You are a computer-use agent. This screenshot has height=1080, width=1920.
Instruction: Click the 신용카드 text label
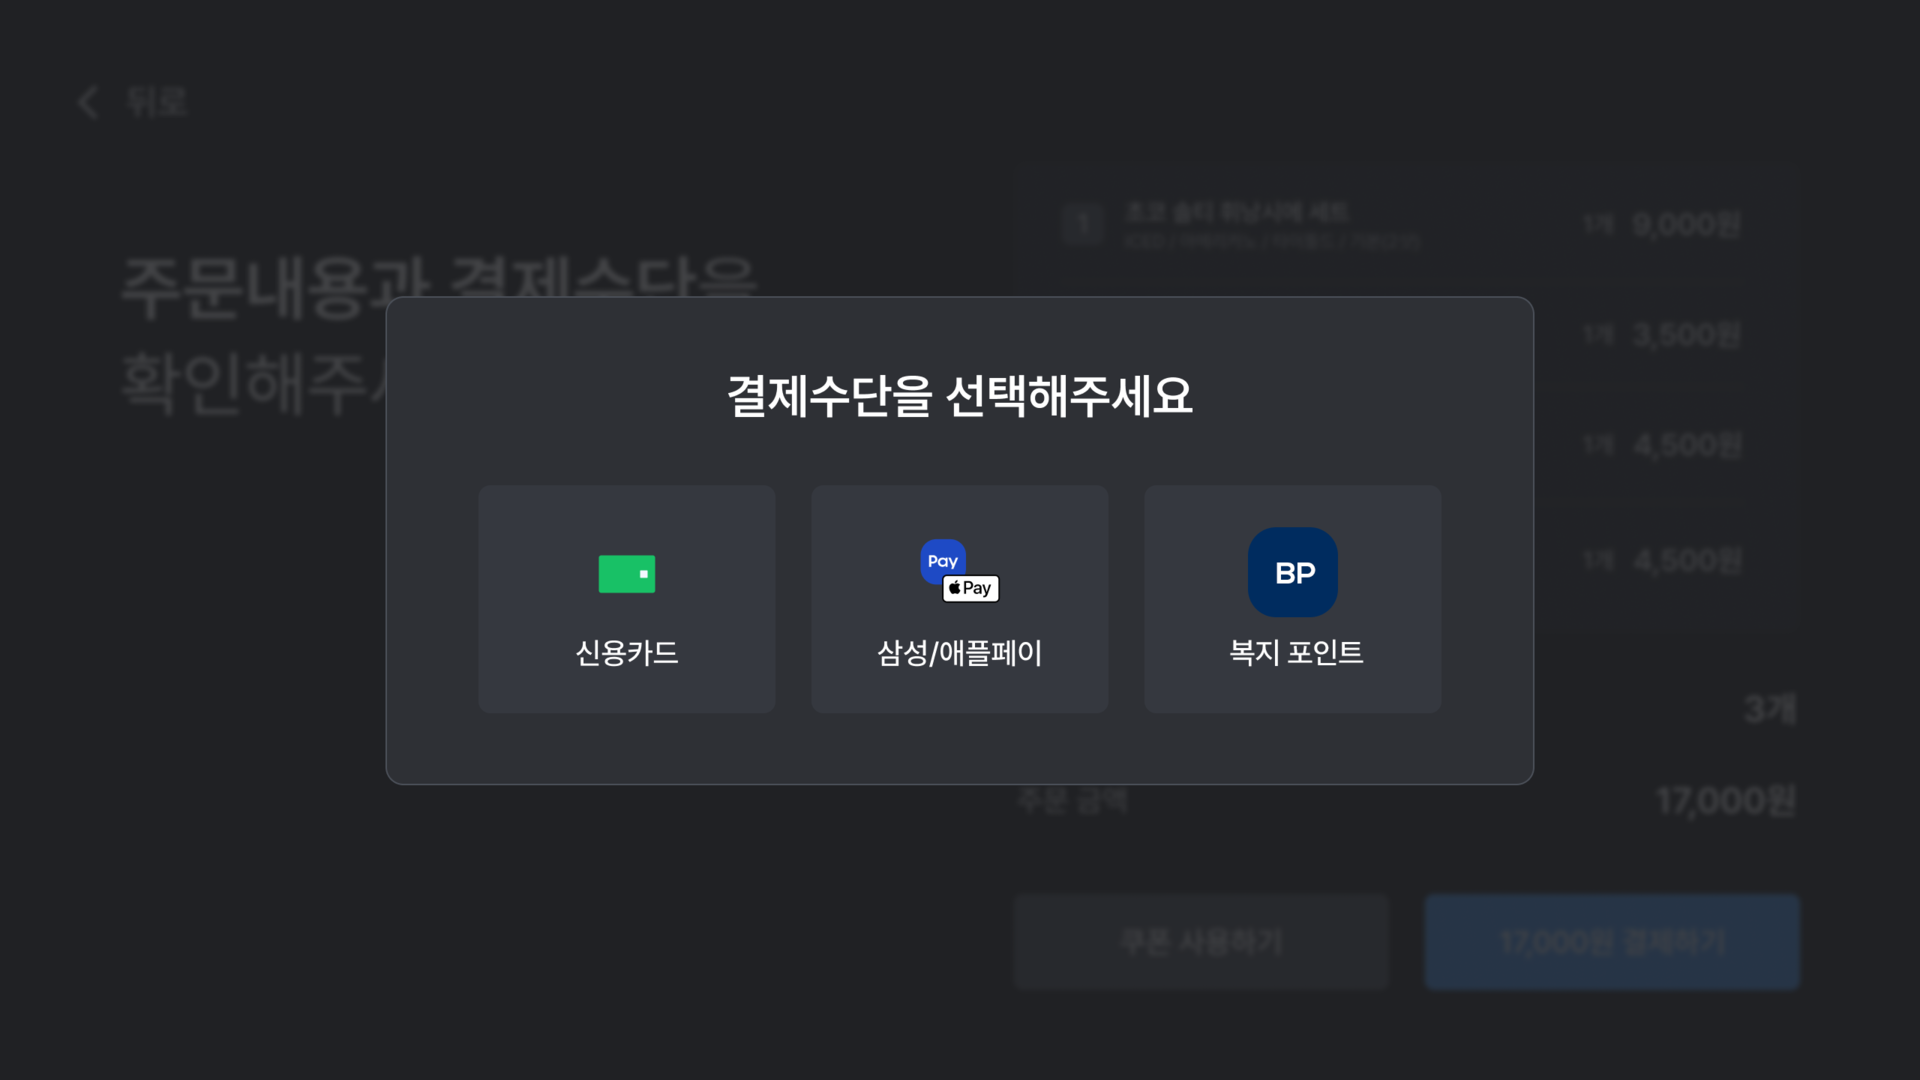pos(627,653)
